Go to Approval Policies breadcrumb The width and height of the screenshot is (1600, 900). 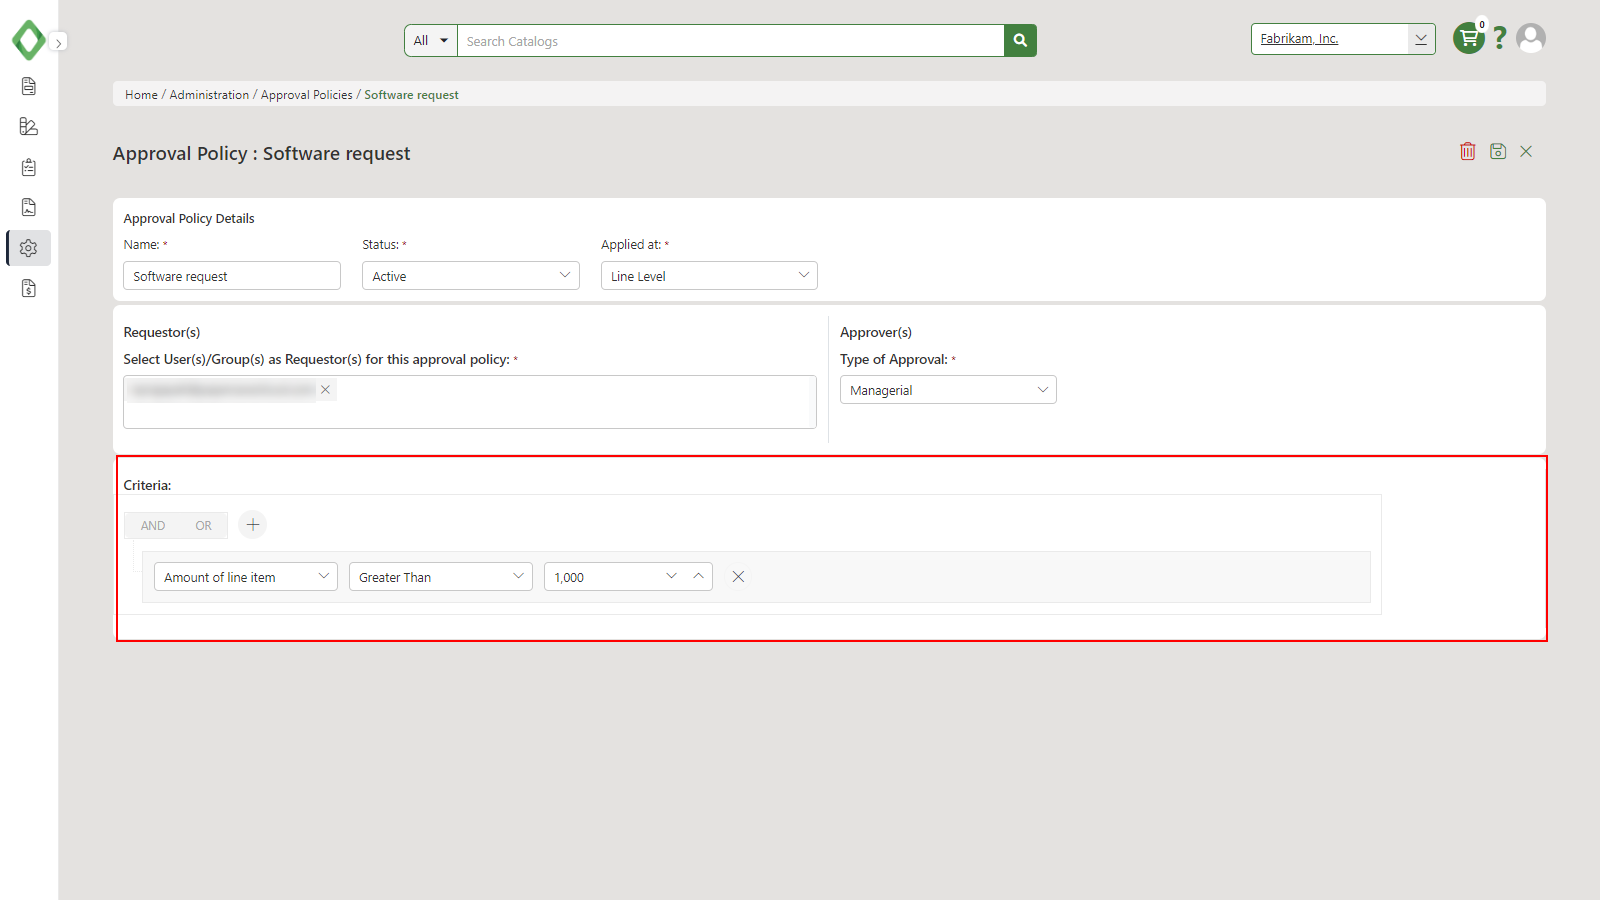tap(307, 95)
